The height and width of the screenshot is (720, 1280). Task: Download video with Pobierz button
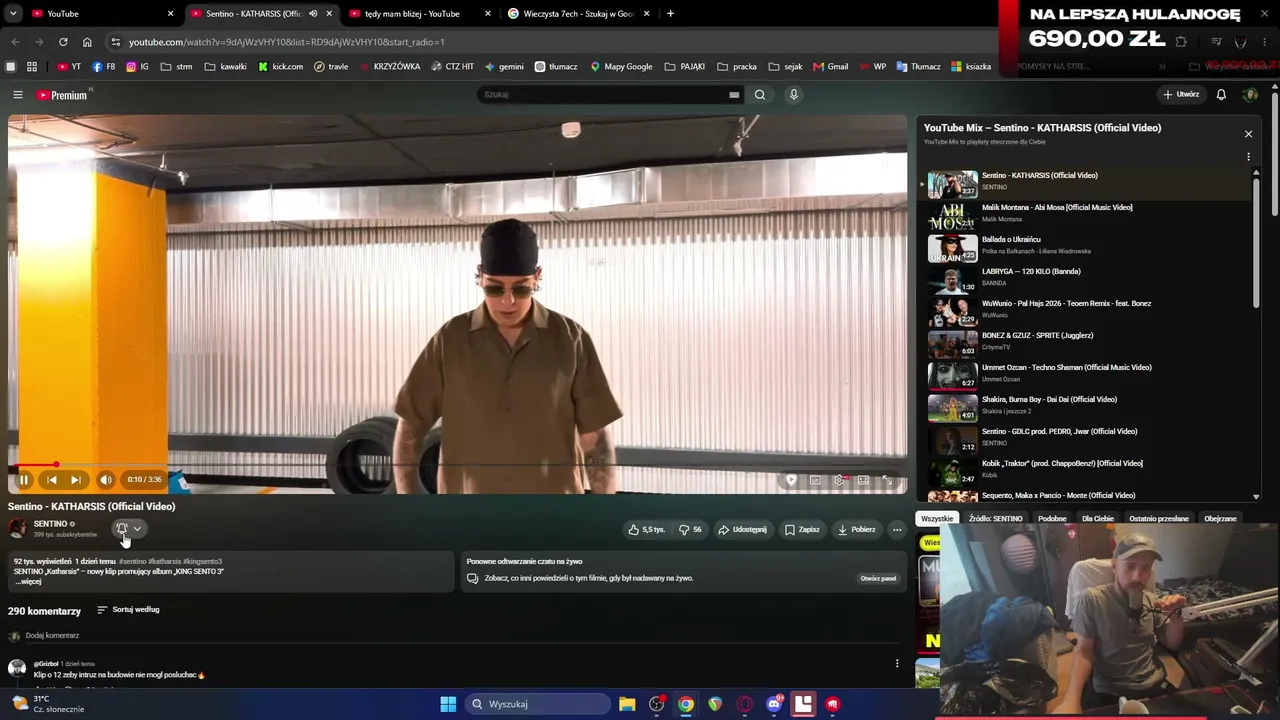coord(857,529)
